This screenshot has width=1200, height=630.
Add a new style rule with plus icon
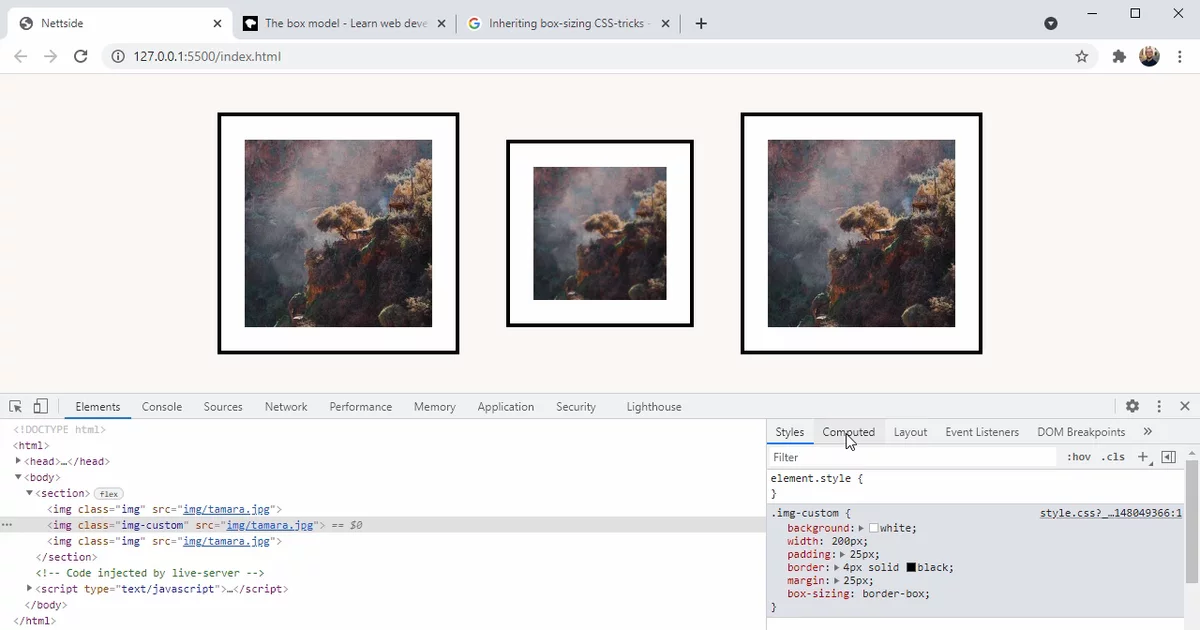(1143, 456)
